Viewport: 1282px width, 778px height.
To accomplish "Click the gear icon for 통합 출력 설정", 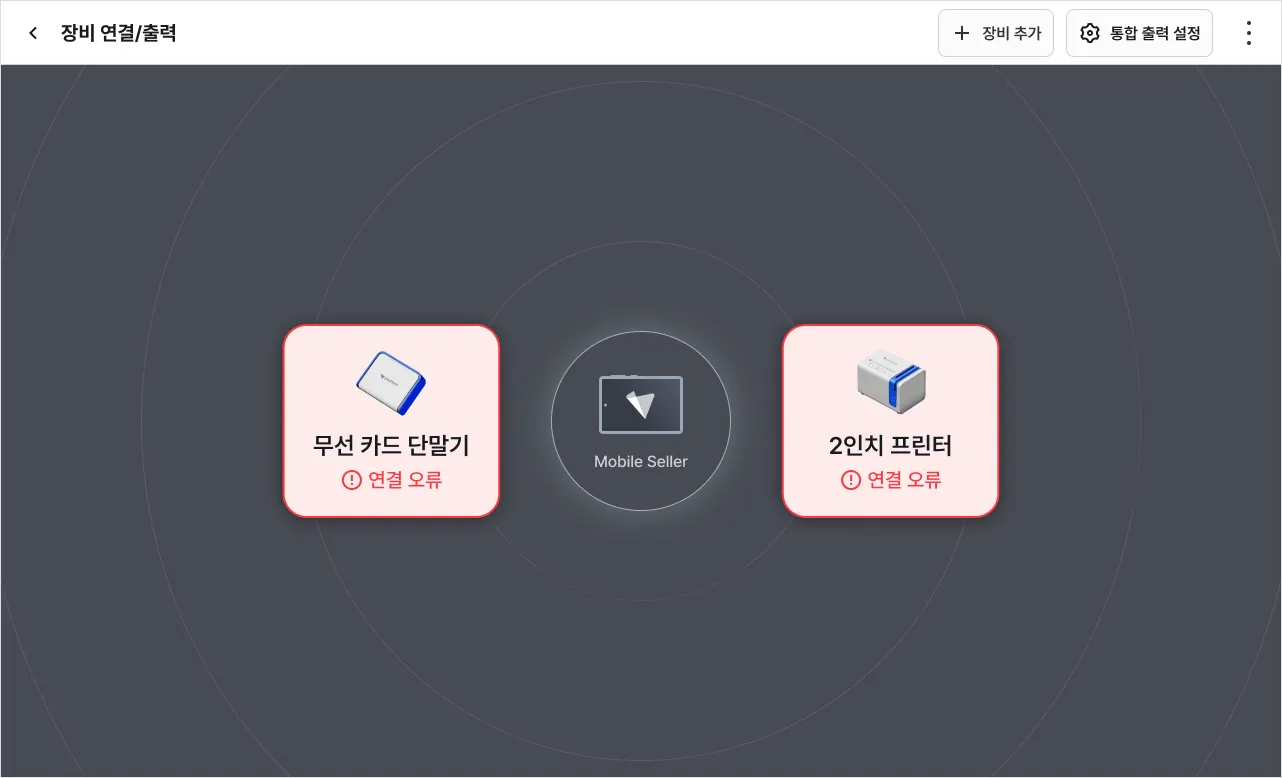I will [x=1090, y=33].
